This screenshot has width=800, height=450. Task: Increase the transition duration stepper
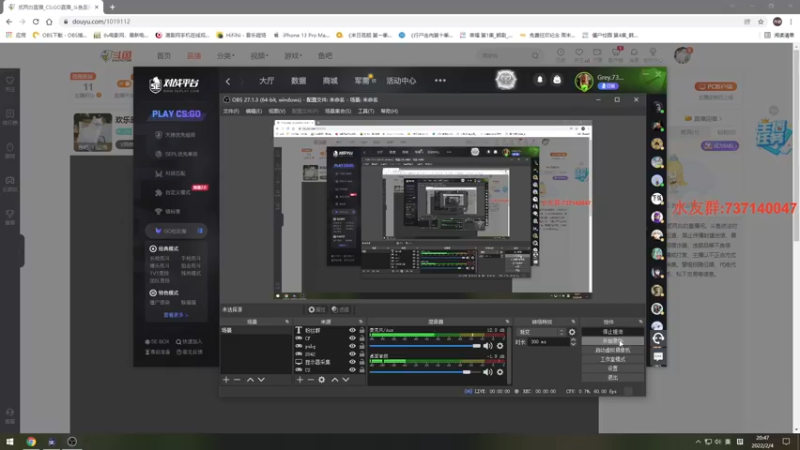coord(573,340)
